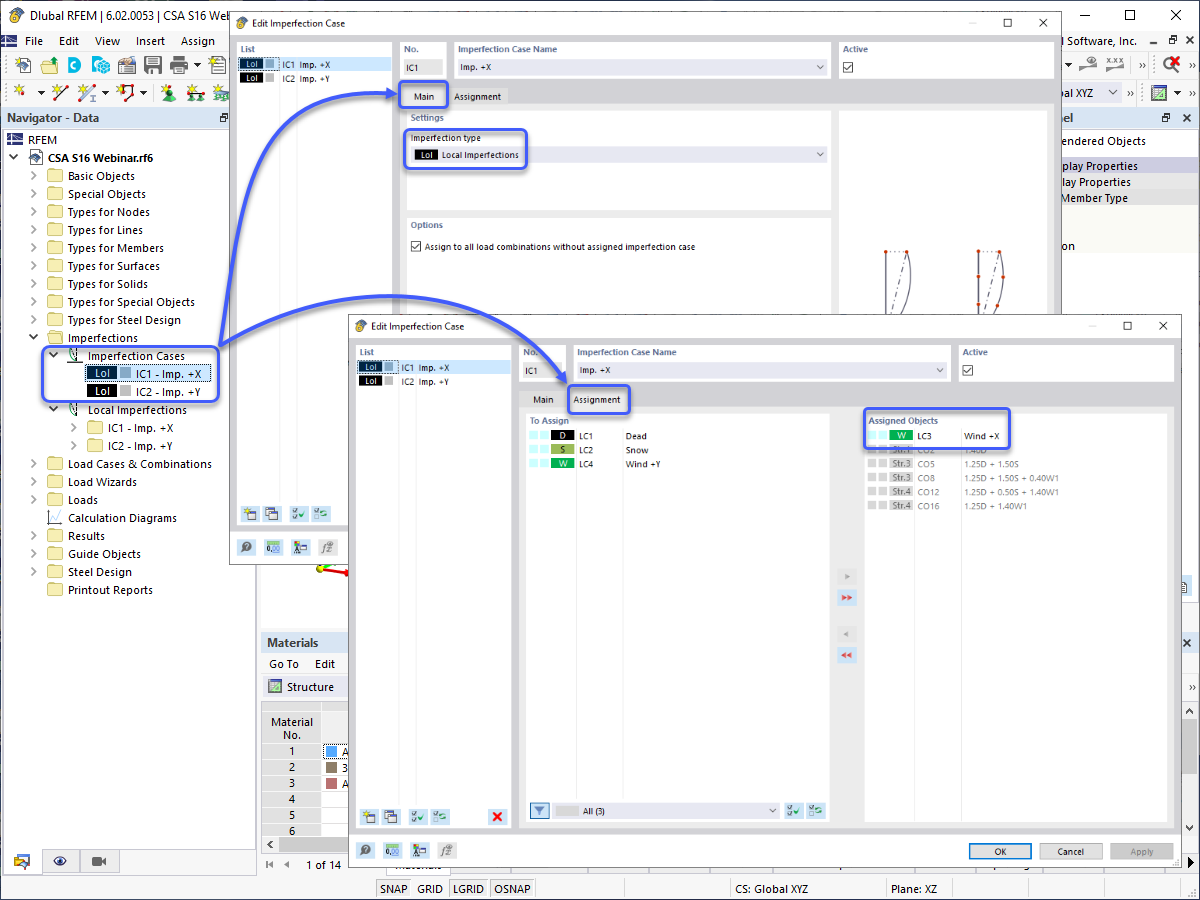Open Imperfection Case Name dropdown in front dialog
This screenshot has width=1200, height=900.
pos(939,370)
